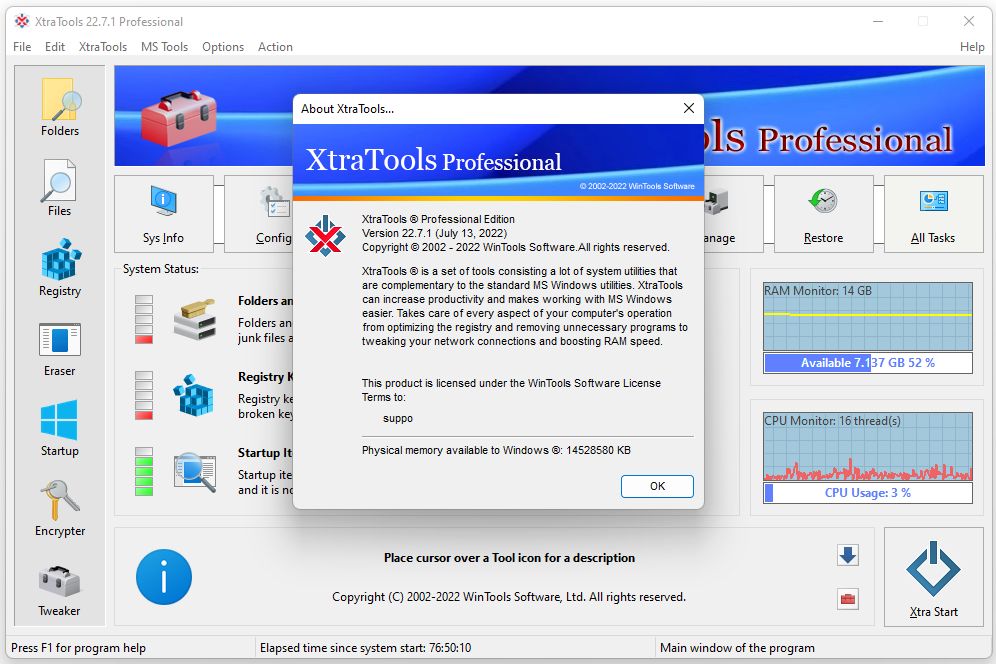Click 'Place cursor over a Tool icon' text
Image resolution: width=996 pixels, height=664 pixels.
509,558
